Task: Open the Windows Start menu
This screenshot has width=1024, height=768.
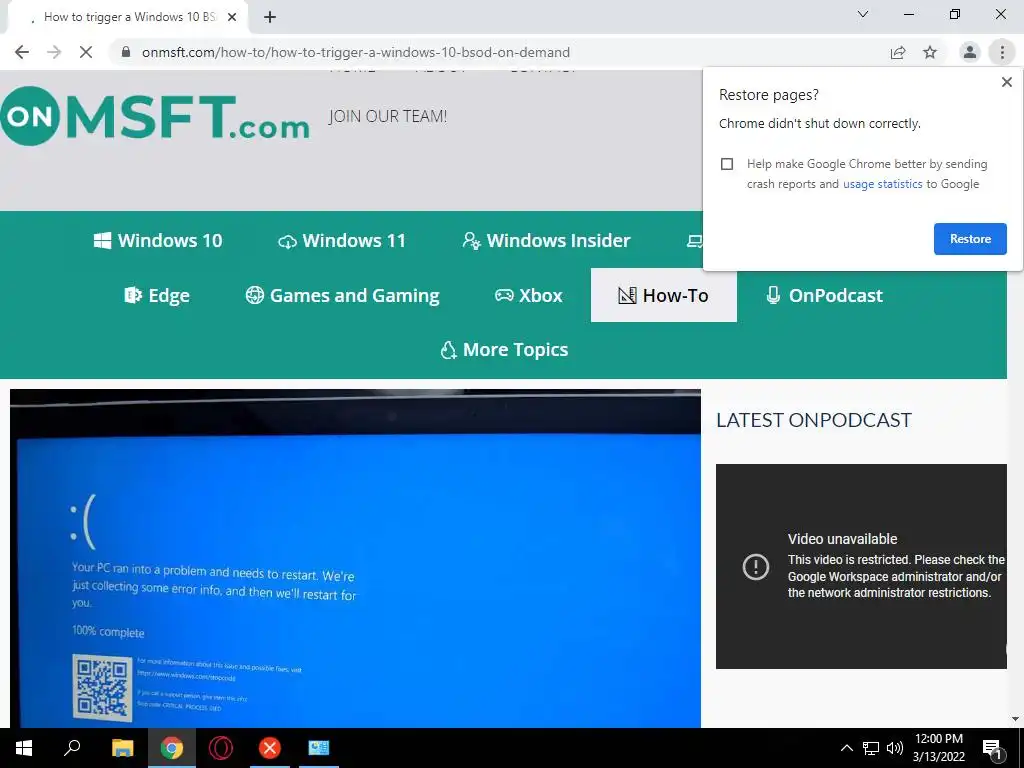Action: pyautogui.click(x=24, y=748)
